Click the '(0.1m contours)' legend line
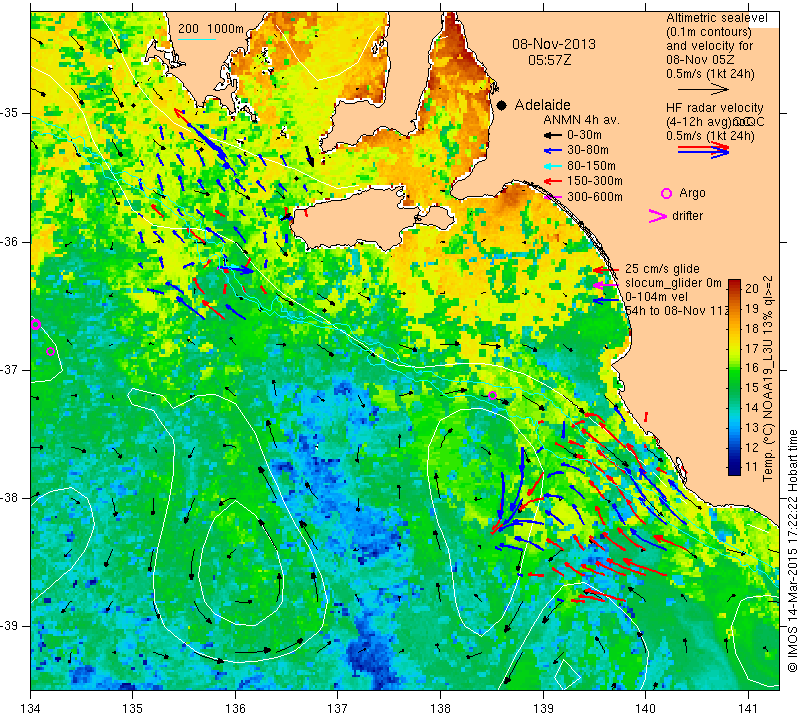 click(x=709, y=32)
